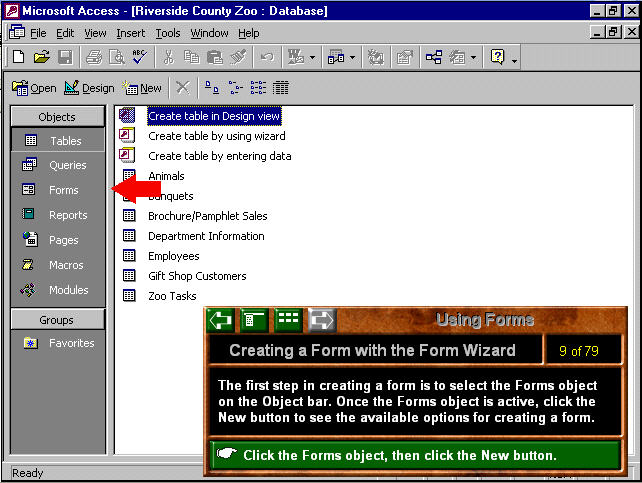Image resolution: width=642 pixels, height=483 pixels.
Task: Open Print Preview from the toolbar
Action: coord(117,56)
